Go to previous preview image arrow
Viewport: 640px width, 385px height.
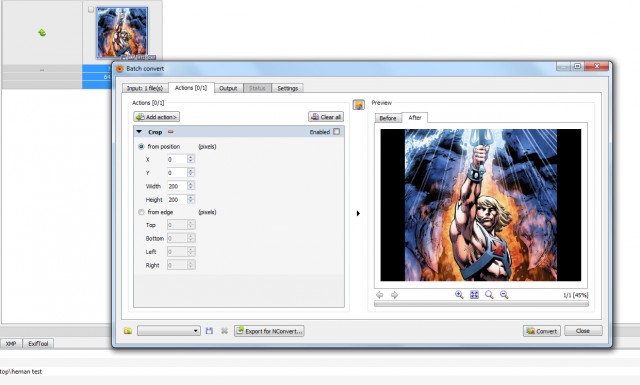pos(380,295)
